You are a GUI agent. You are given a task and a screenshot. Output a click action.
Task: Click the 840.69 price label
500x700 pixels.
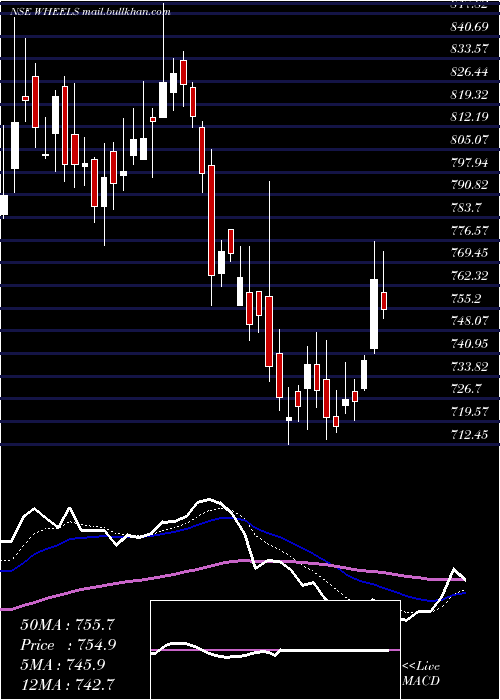point(469,27)
